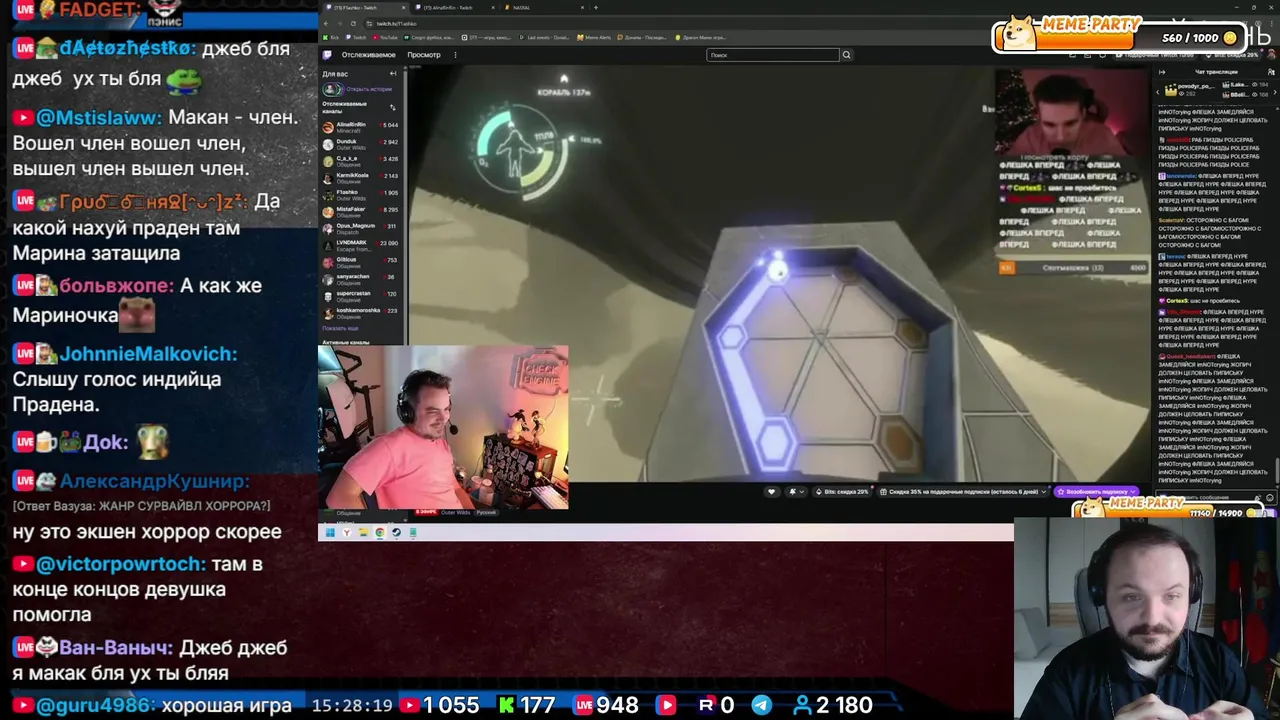
Task: Open C_a_k_e channel avatar in sidebar
Action: (328, 161)
